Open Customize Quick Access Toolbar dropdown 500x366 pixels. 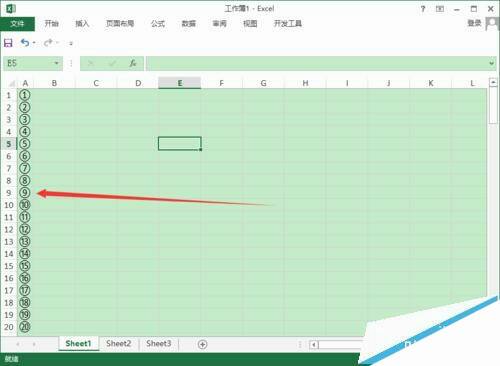pos(71,43)
